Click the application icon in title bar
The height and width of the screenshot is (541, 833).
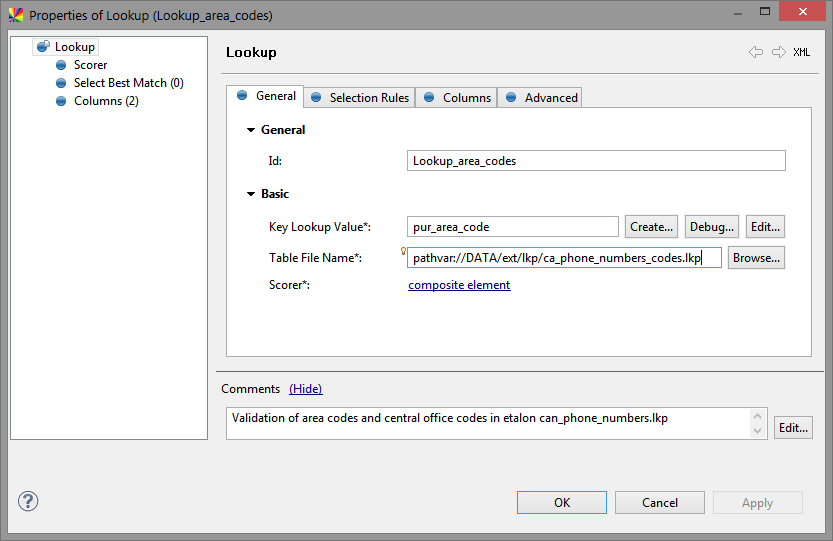tap(15, 15)
